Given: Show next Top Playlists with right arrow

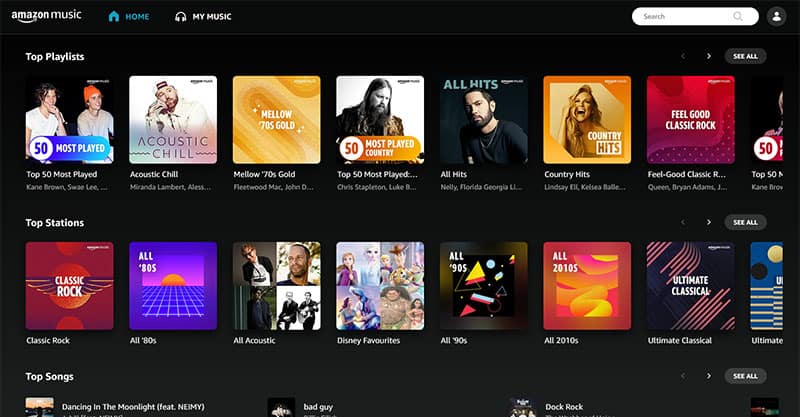Looking at the screenshot, I should pos(709,56).
